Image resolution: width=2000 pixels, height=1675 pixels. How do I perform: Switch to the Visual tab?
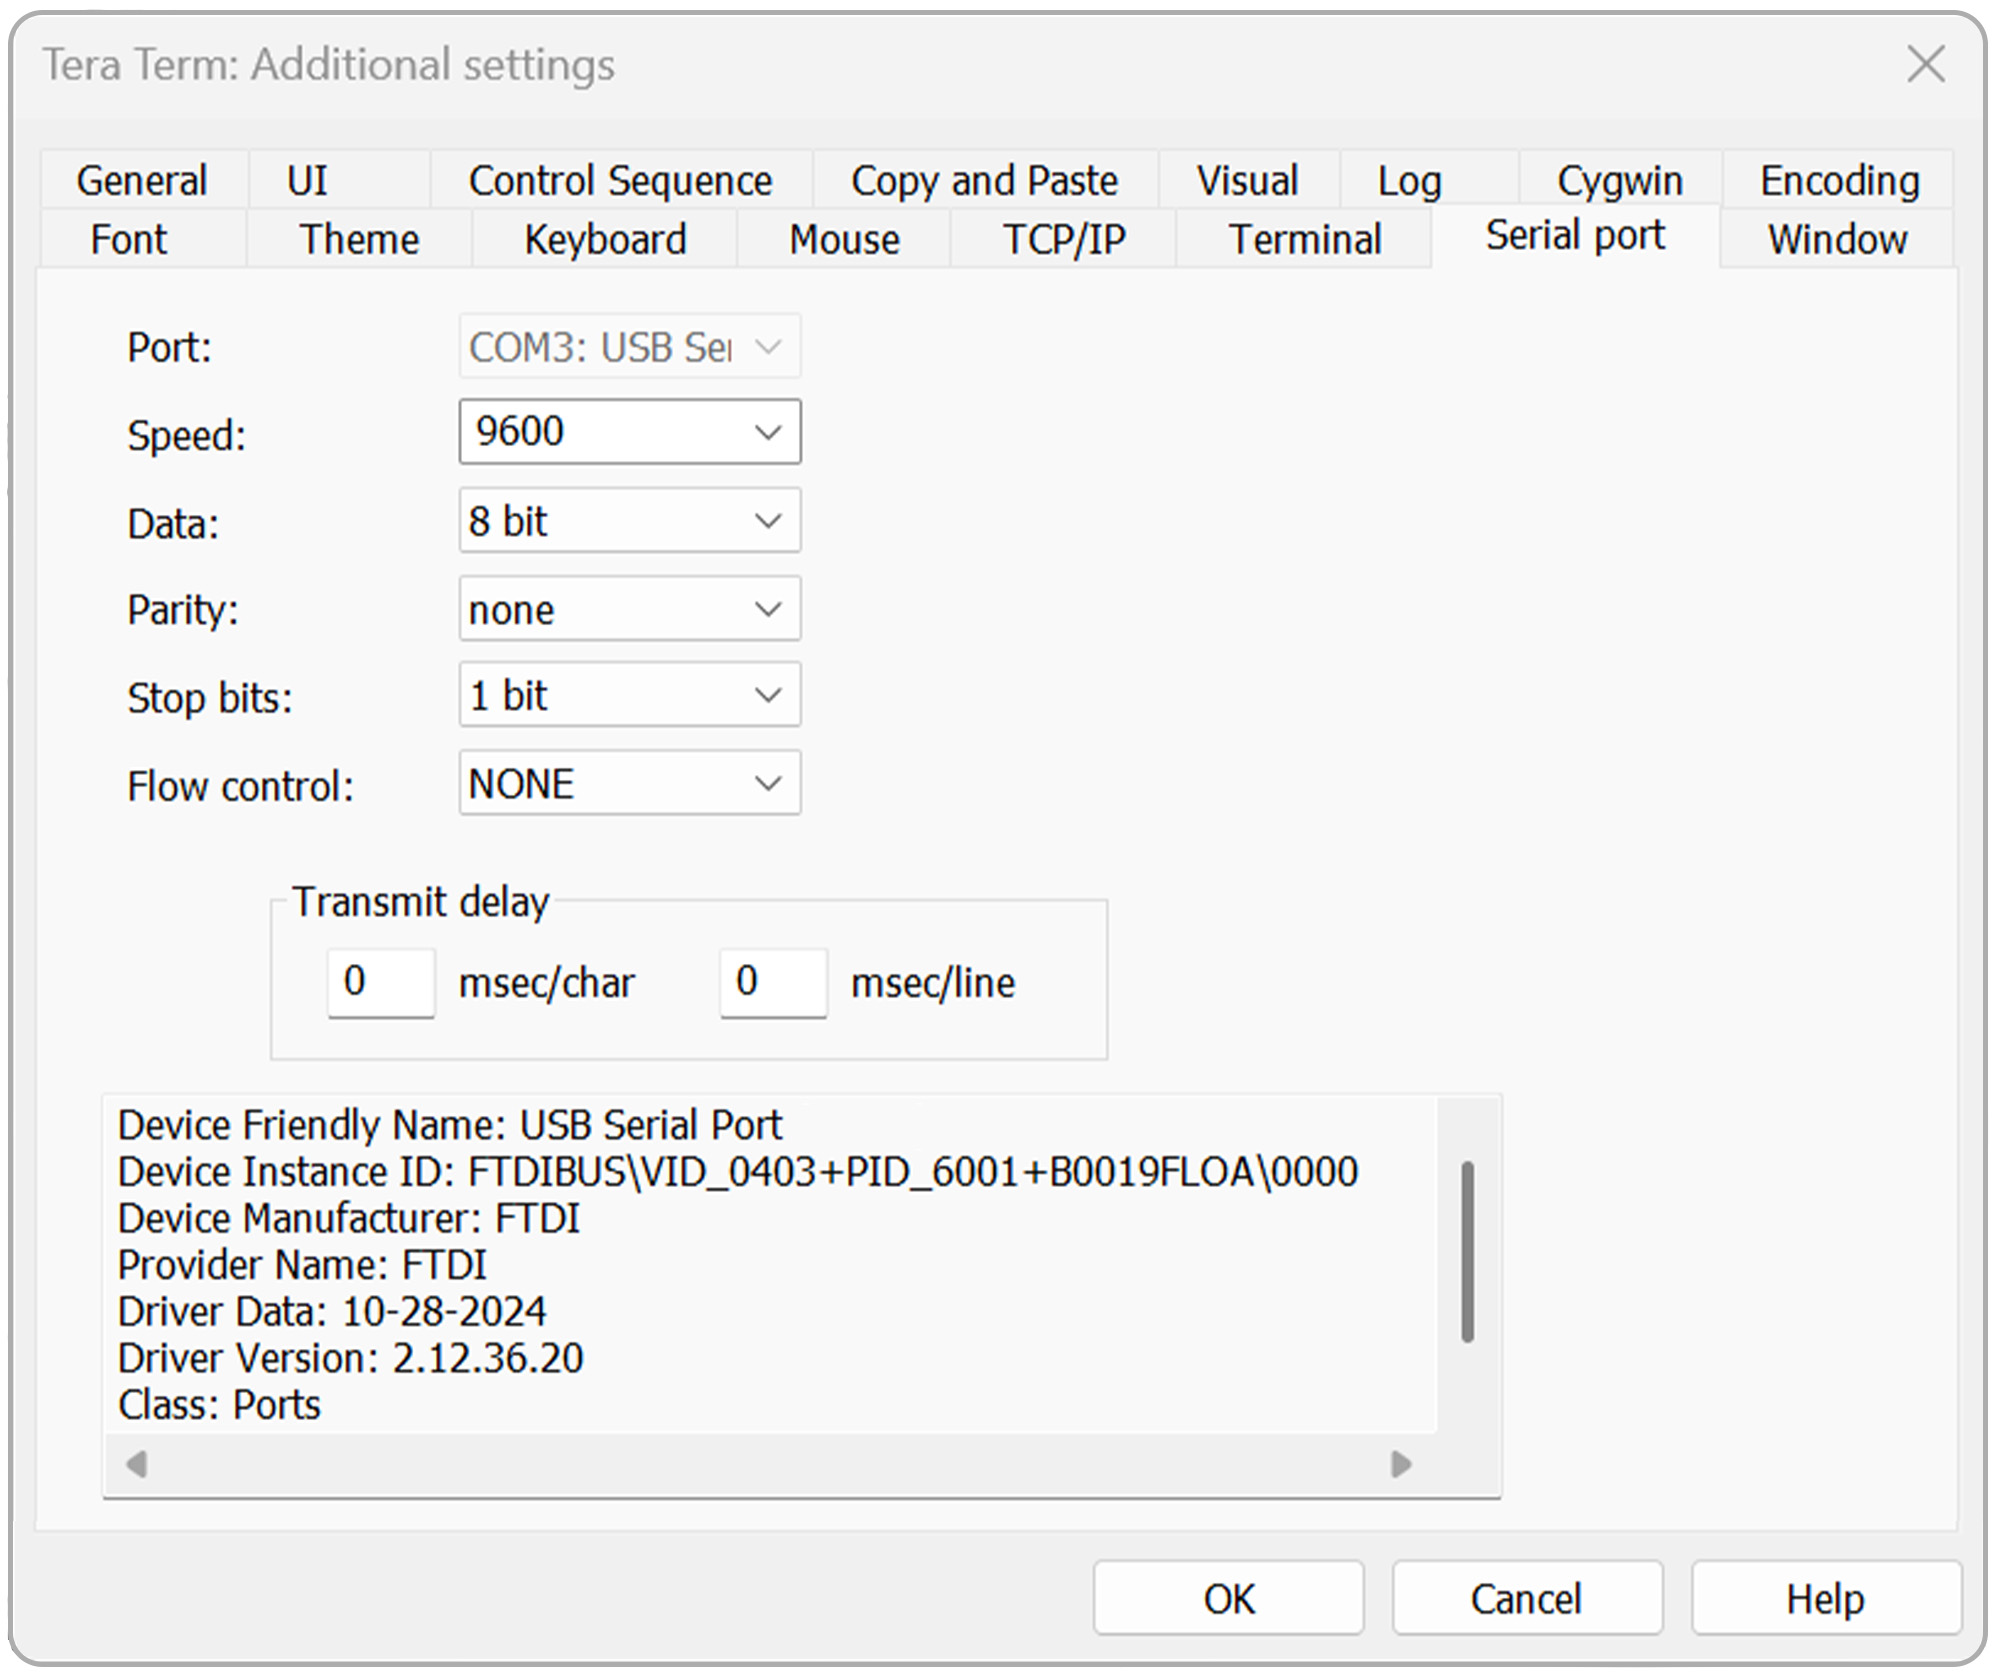tap(1248, 181)
